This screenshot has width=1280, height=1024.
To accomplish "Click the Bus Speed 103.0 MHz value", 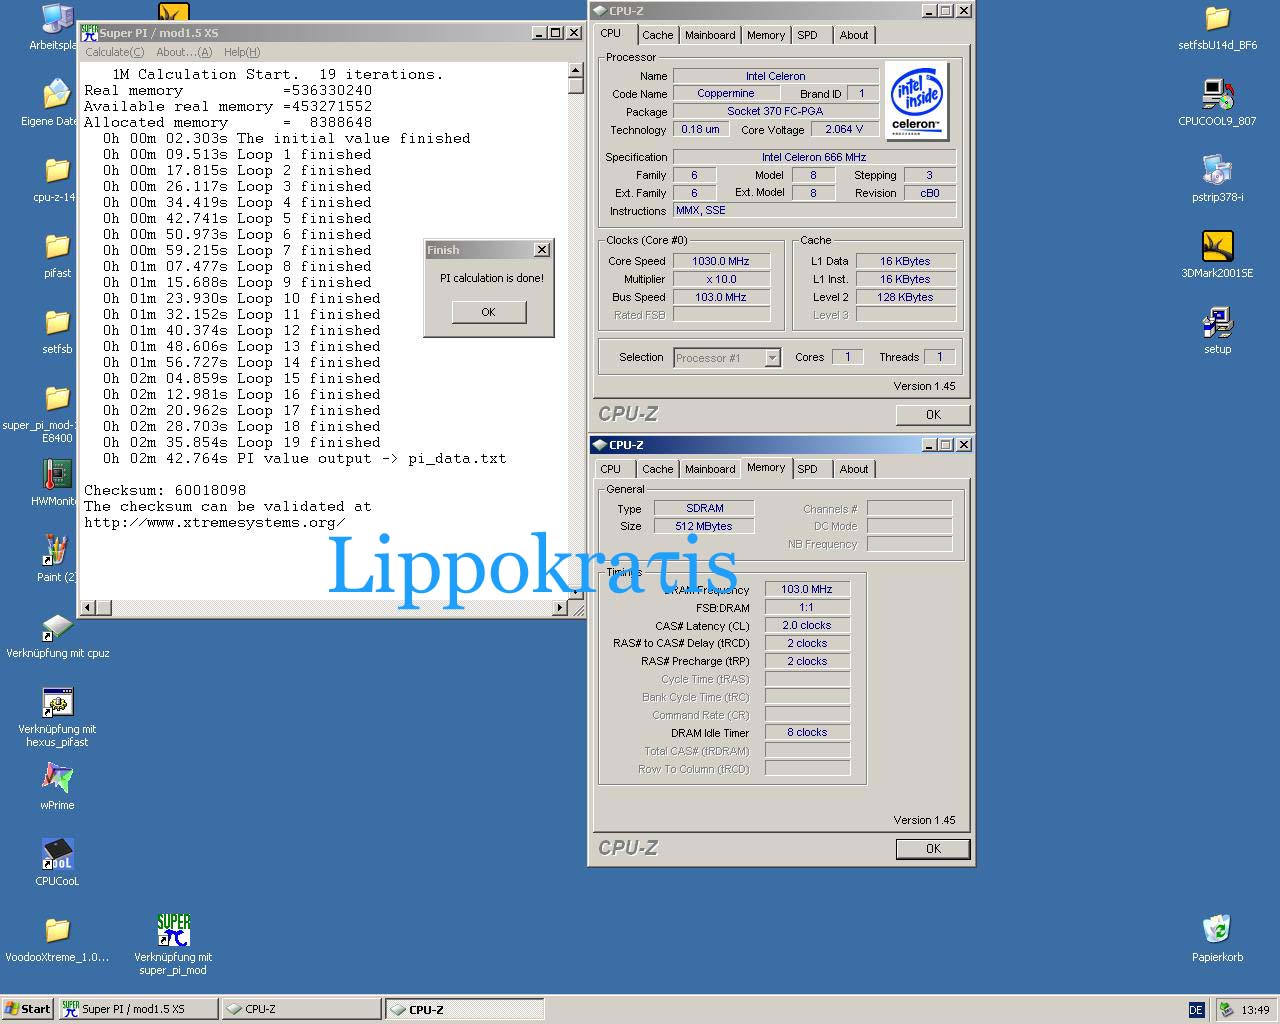I will pyautogui.click(x=721, y=297).
